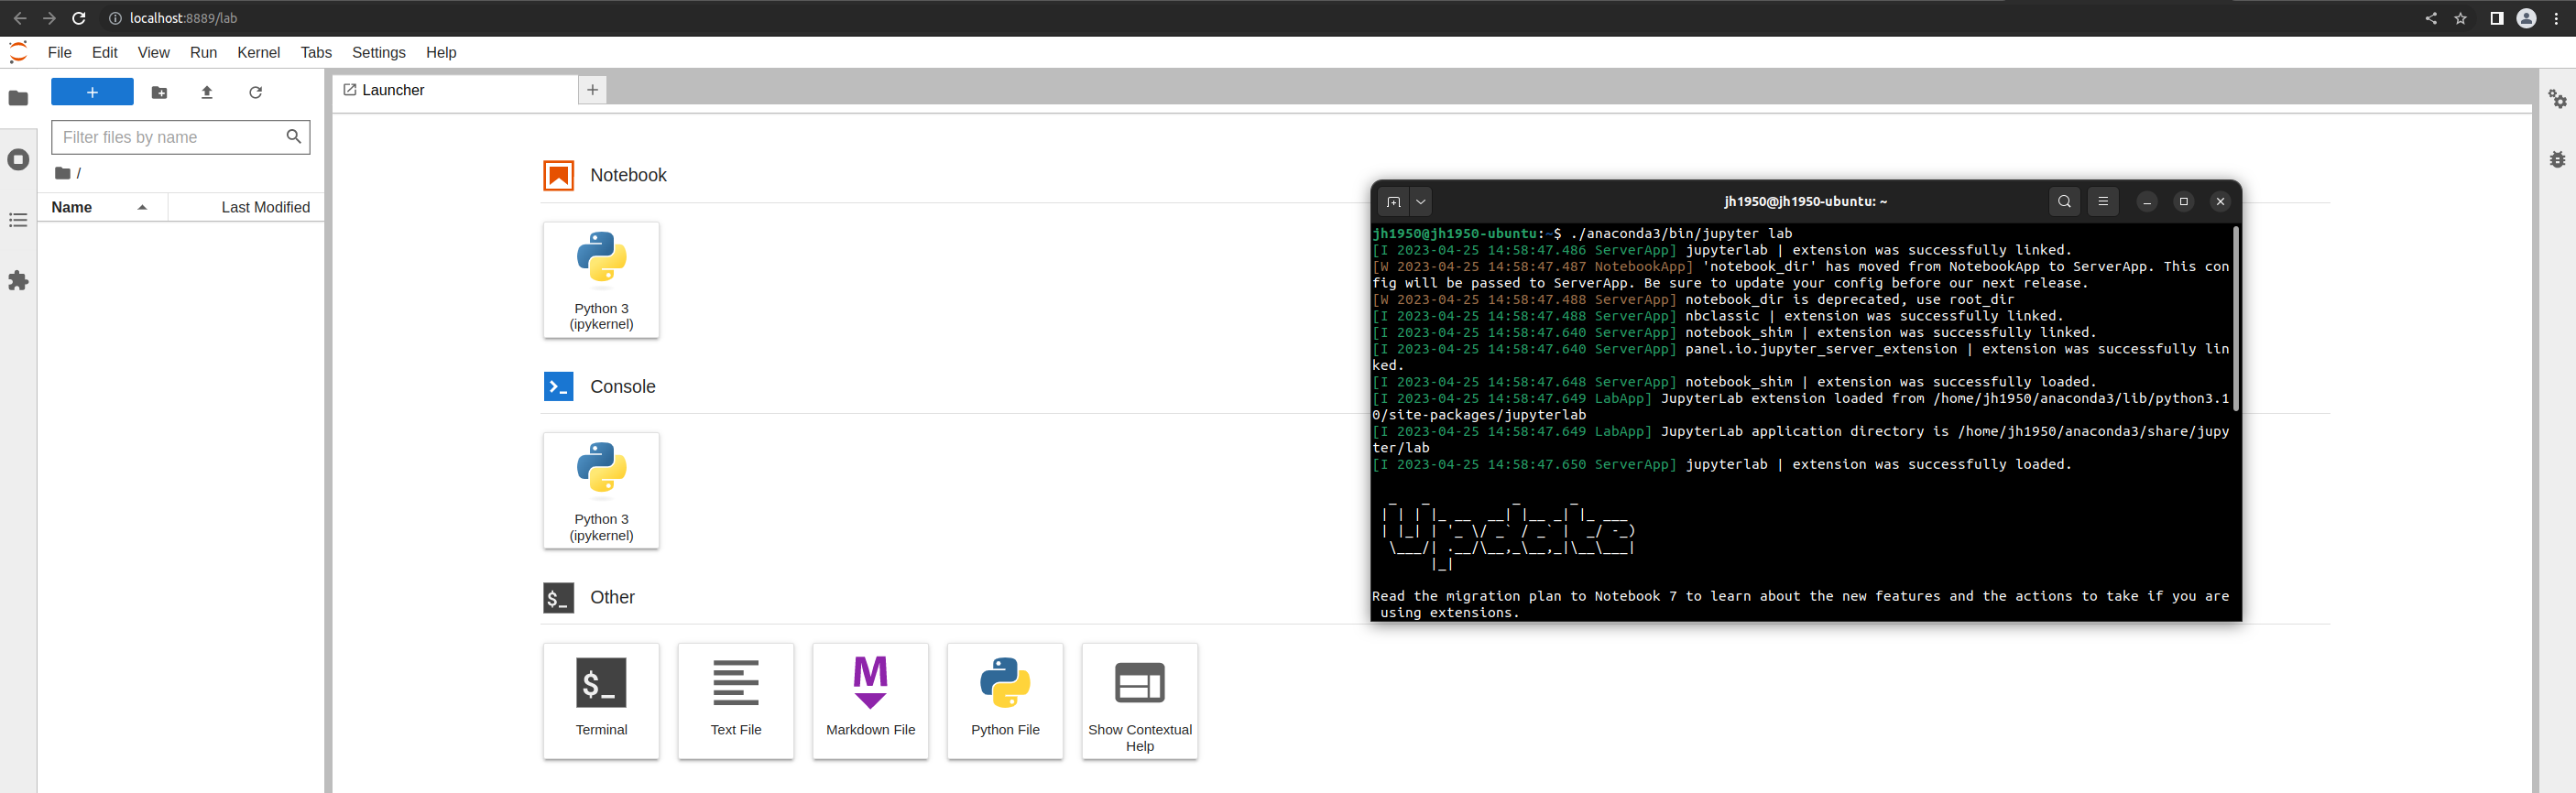This screenshot has width=2576, height=793.
Task: Open the Settings menu
Action: tap(379, 53)
